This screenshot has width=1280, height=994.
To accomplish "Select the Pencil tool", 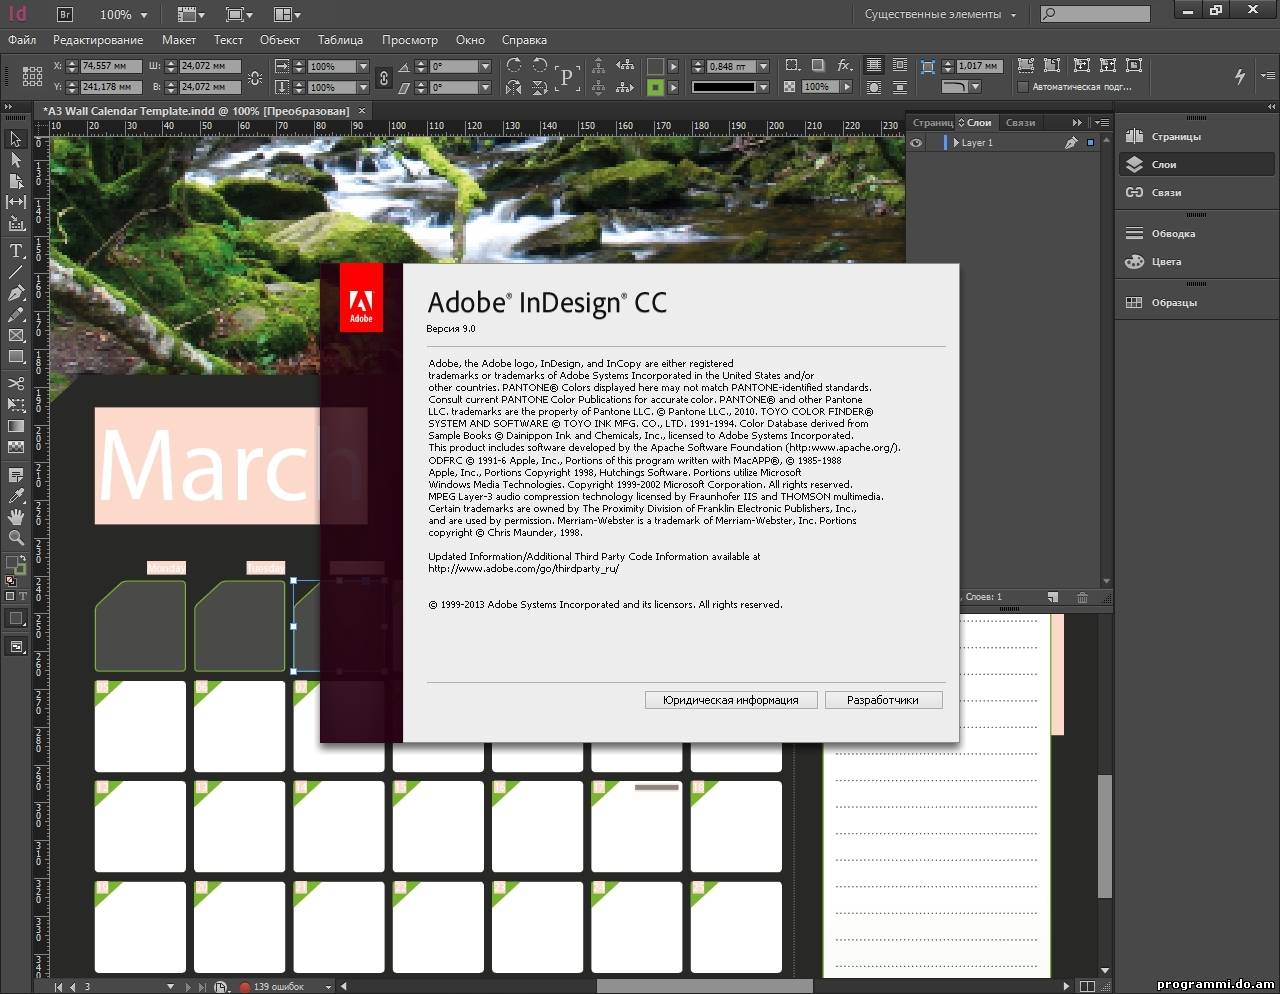I will click(16, 314).
